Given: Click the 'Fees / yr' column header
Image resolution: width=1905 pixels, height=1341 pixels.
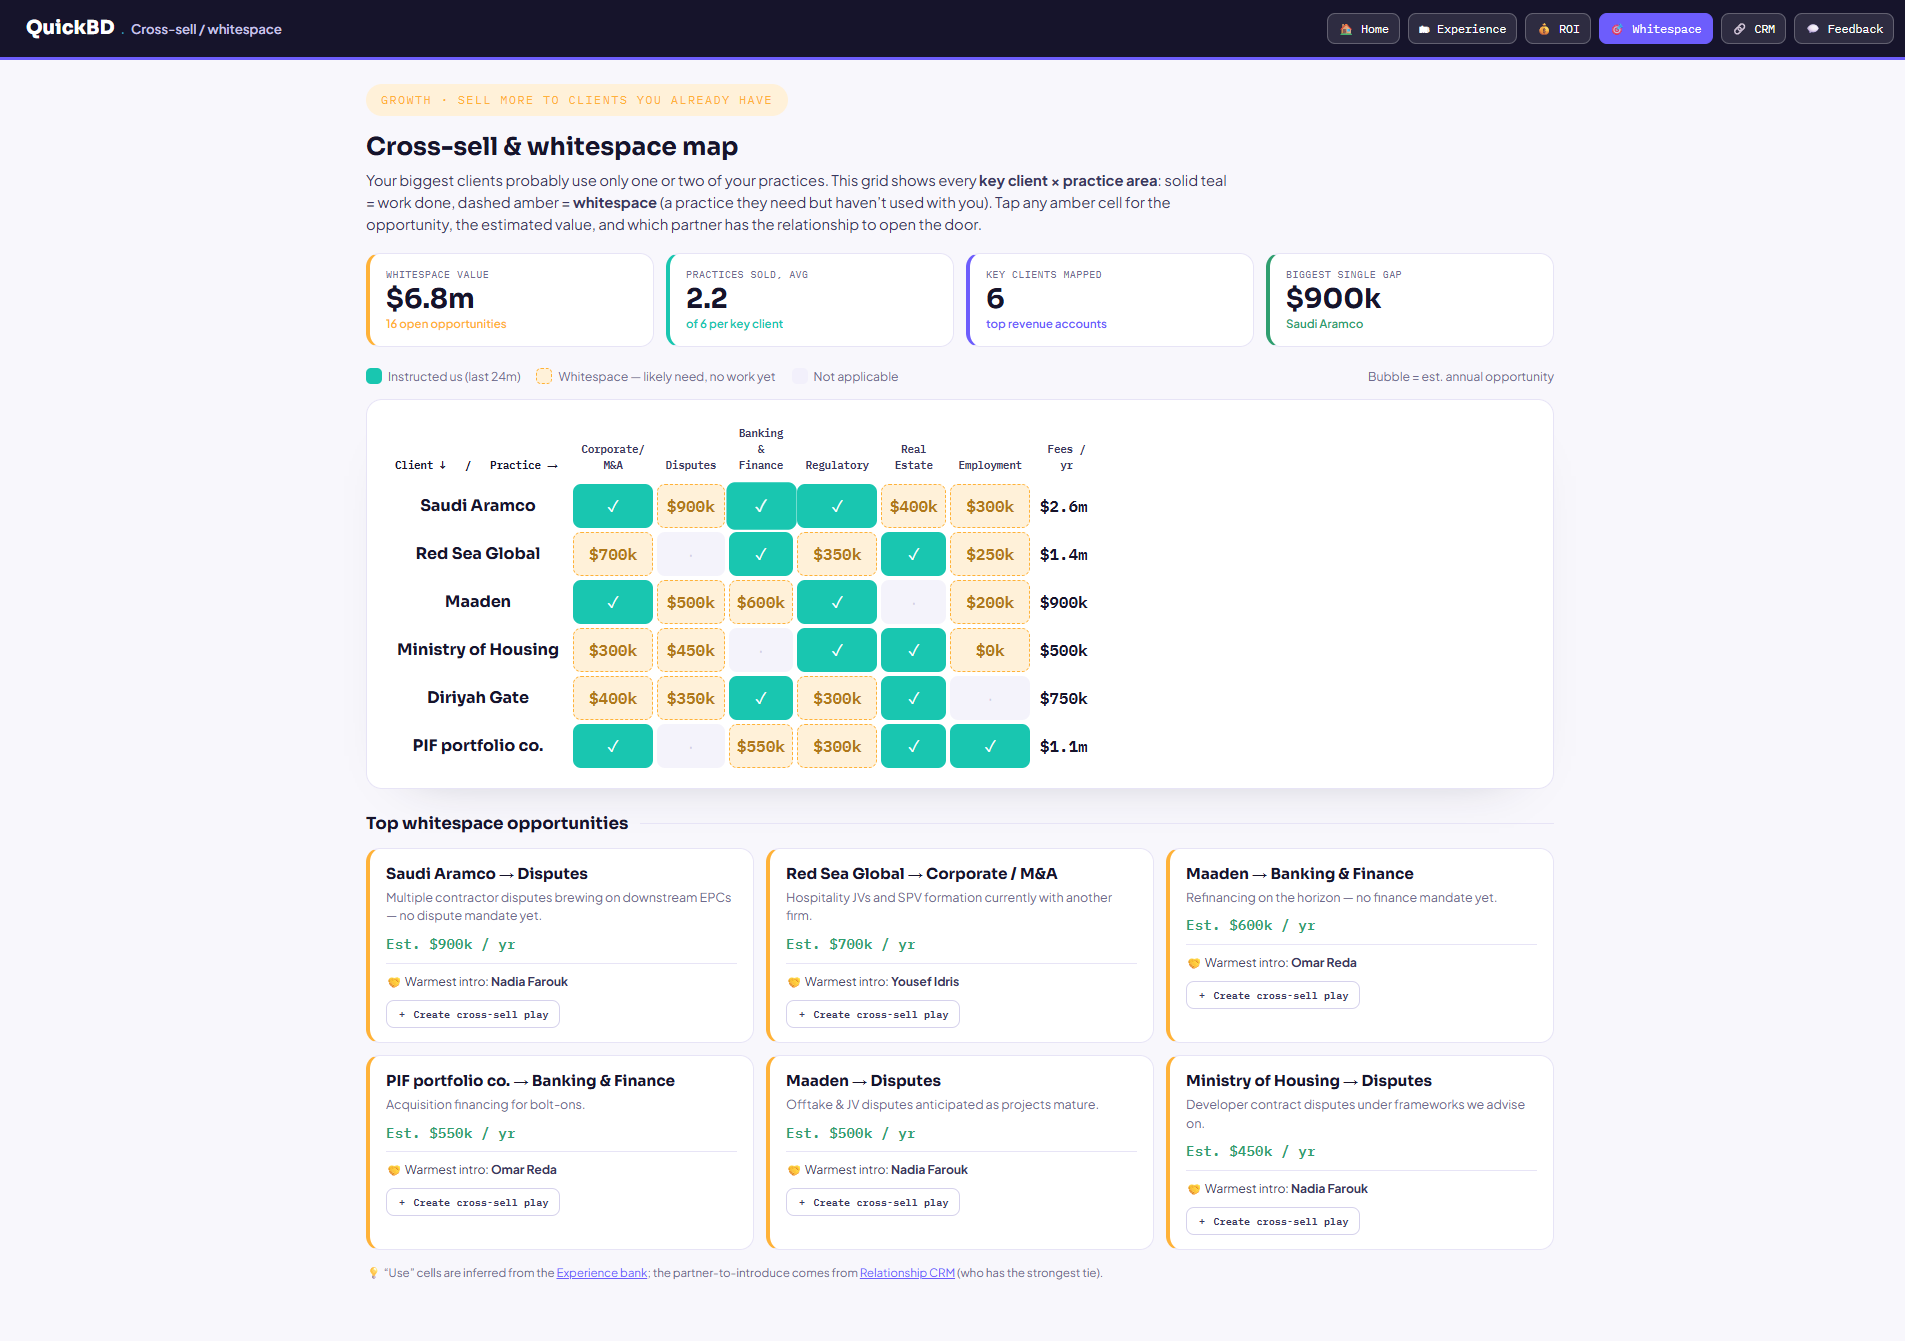Looking at the screenshot, I should (1066, 457).
